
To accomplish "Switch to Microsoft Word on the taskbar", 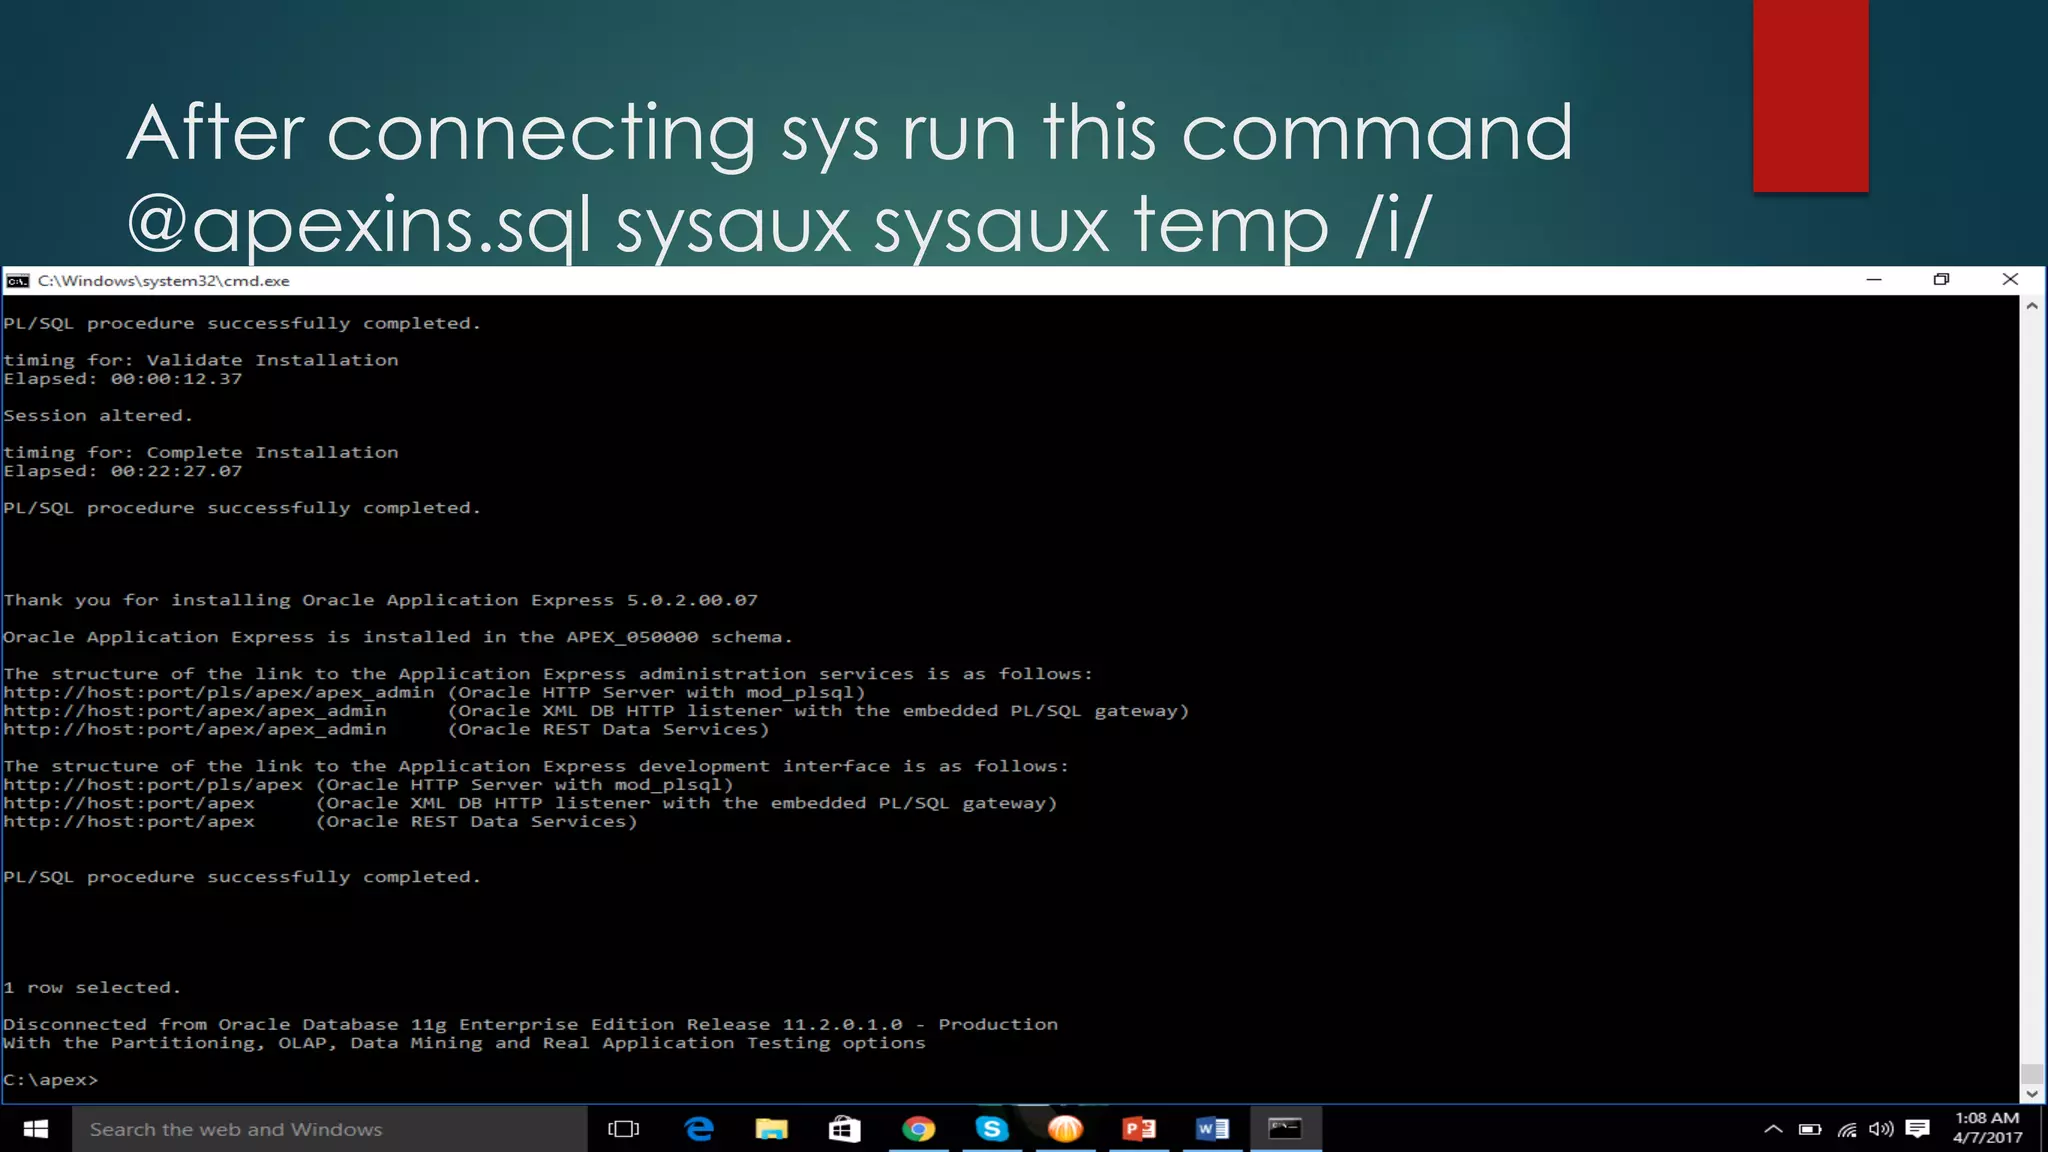I will click(x=1212, y=1129).
